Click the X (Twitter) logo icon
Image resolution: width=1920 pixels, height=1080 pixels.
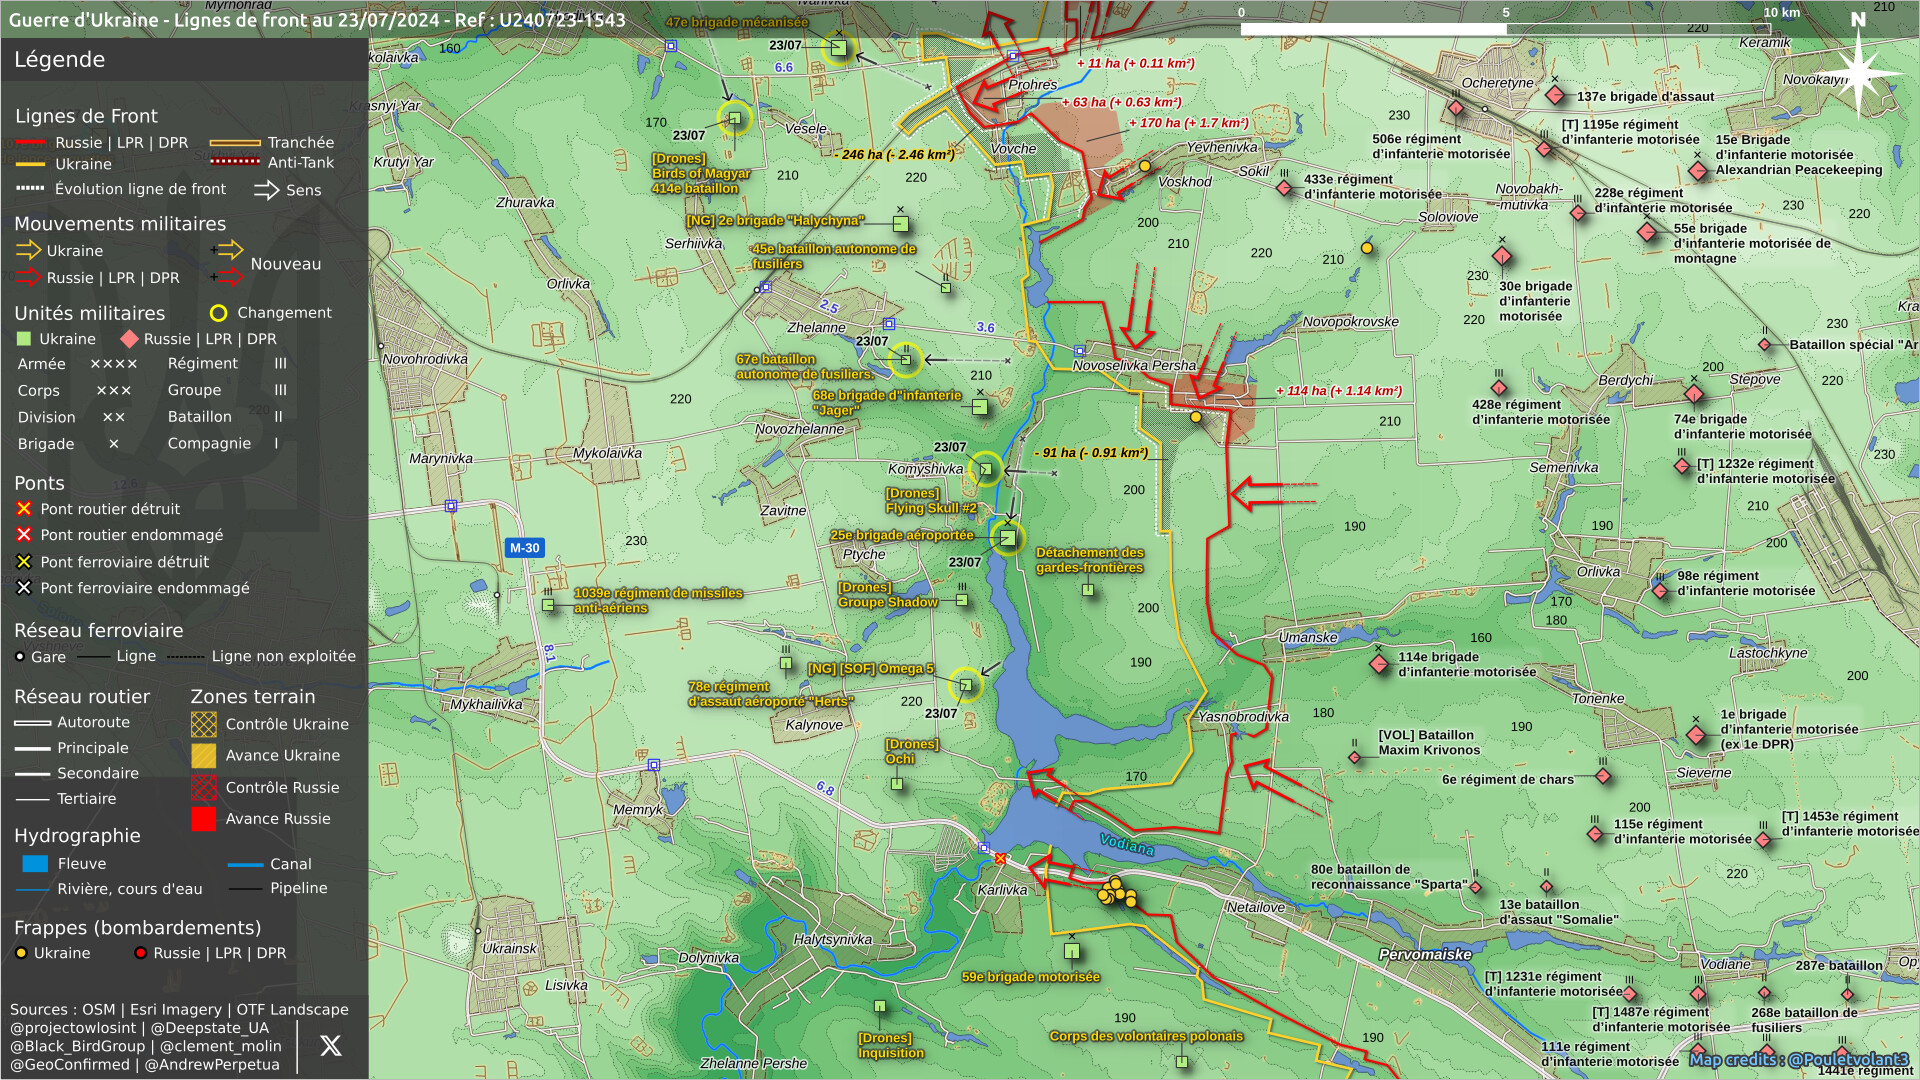pos(330,1046)
